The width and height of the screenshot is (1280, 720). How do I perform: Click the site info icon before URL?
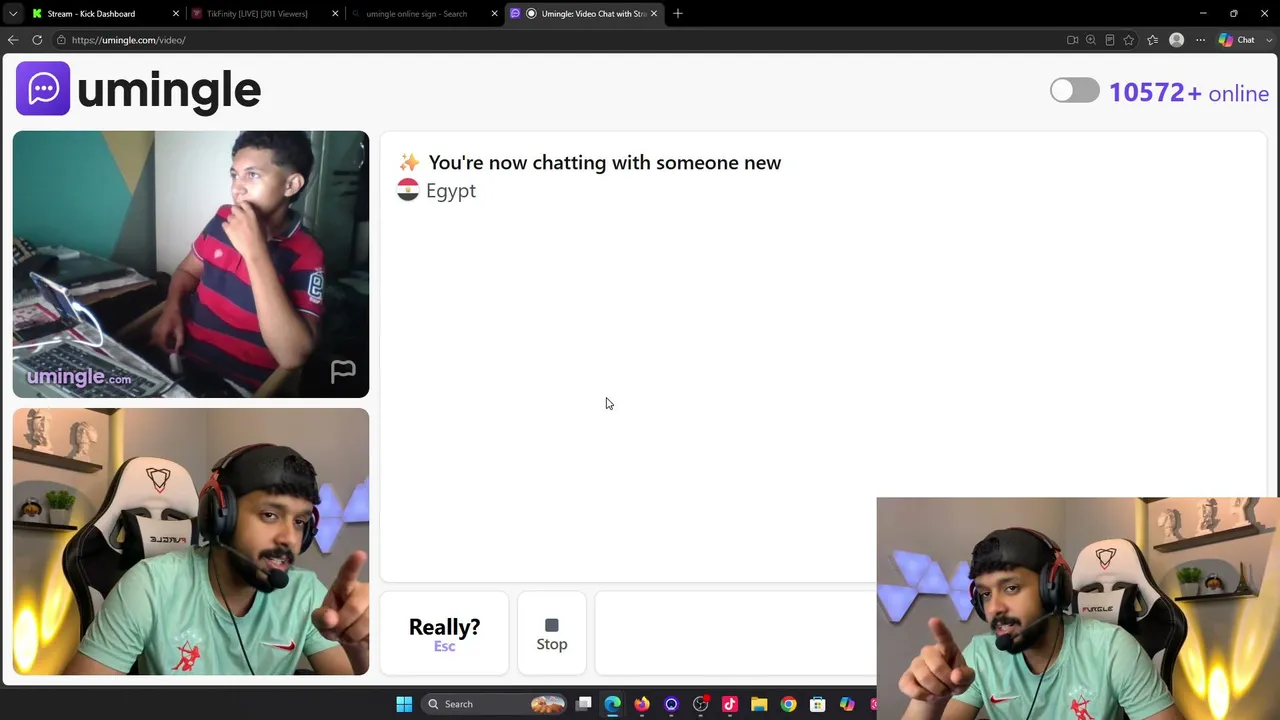click(x=61, y=40)
